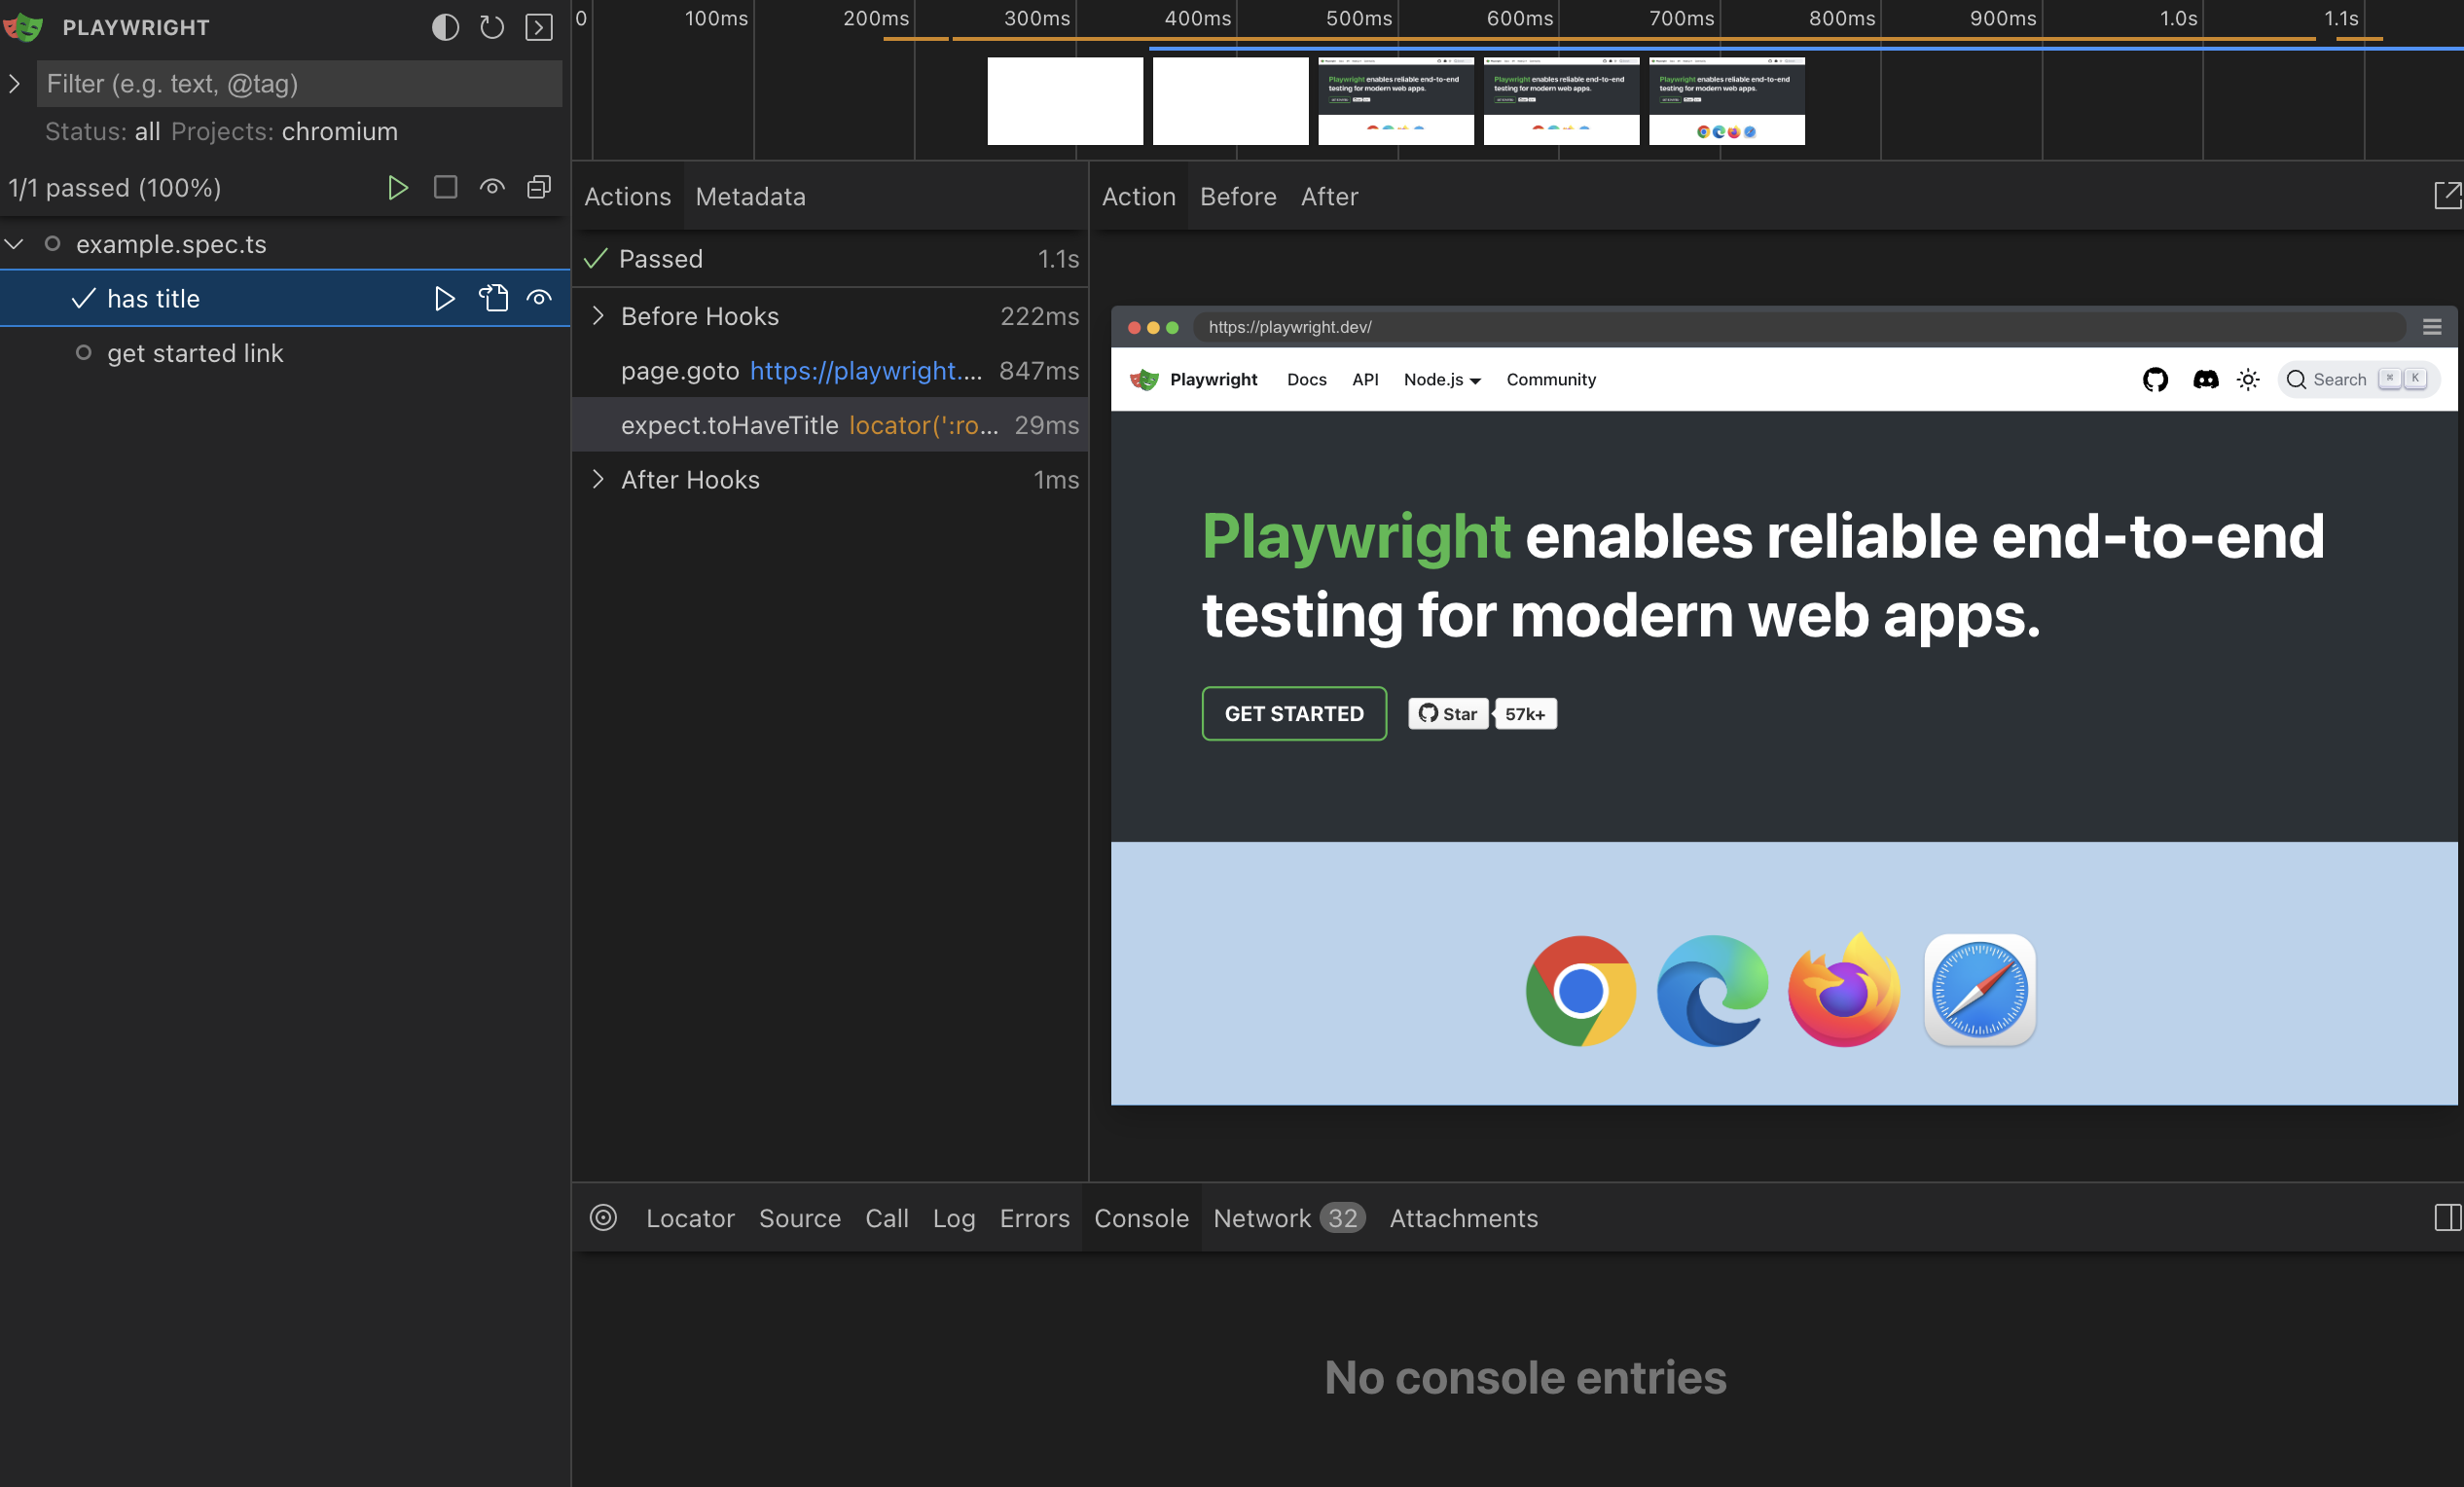This screenshot has height=1487, width=2464.
Task: Select the pick locator target icon
Action: pos(603,1218)
